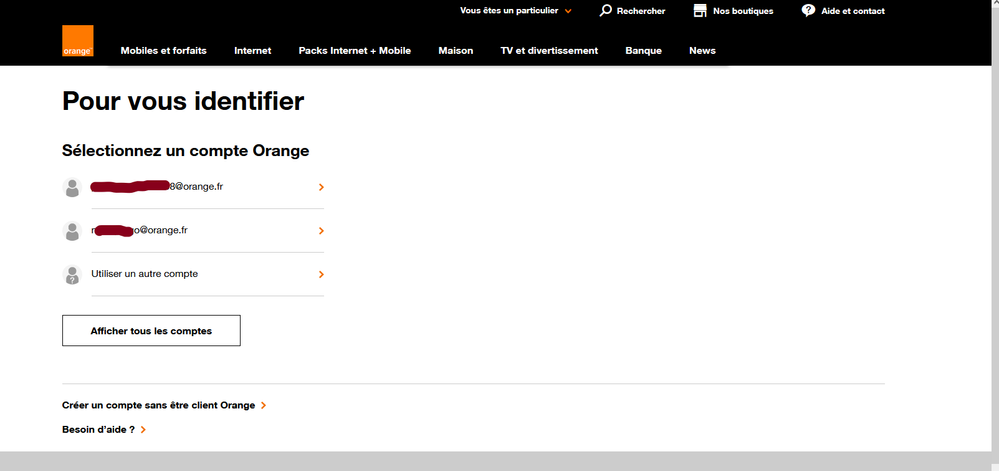Open Aide et contact
Viewport: 999px width, 471px height.
pos(852,11)
